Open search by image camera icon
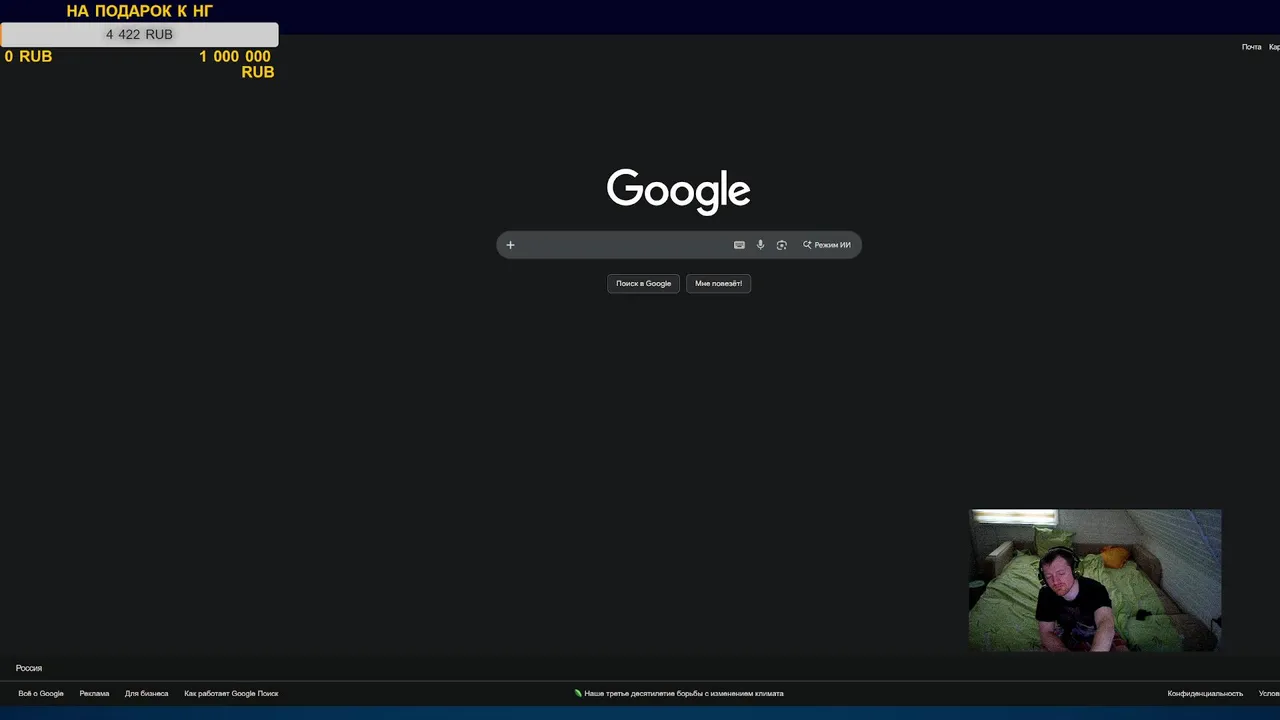The image size is (1280, 720). point(782,245)
